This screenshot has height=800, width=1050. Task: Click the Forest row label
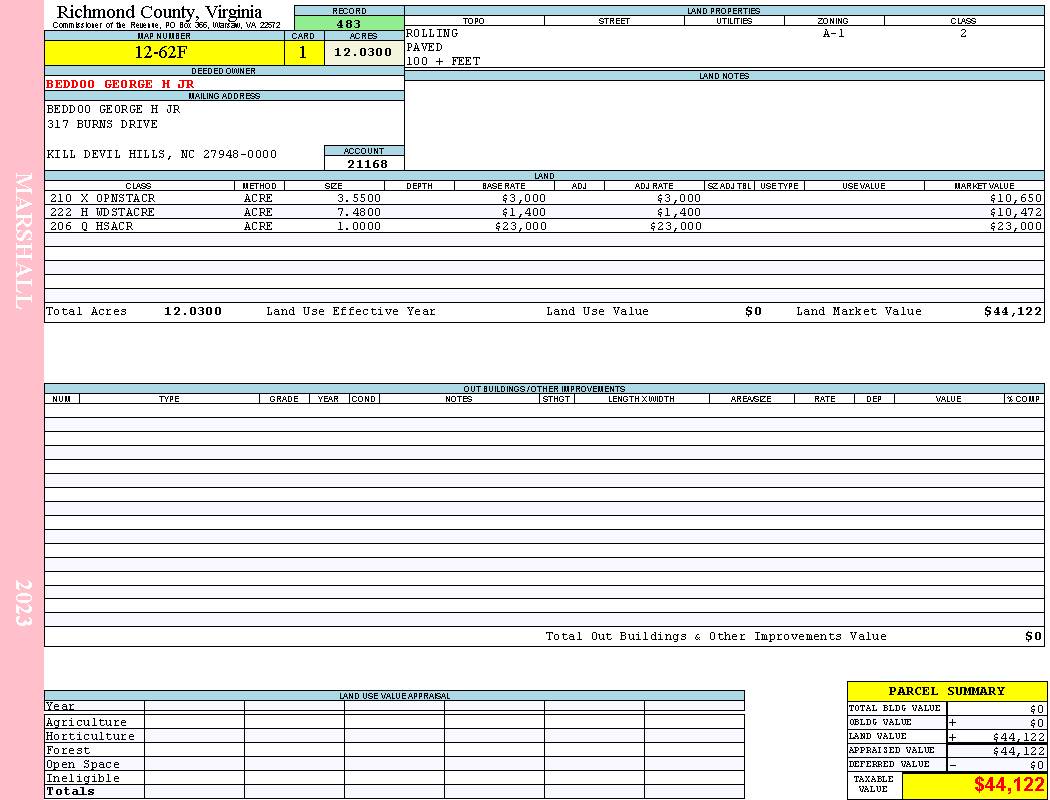point(68,750)
